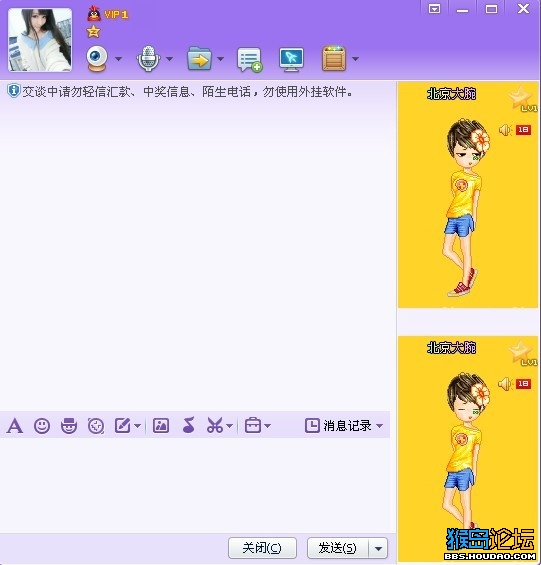Mute the lower QQ show speaker
Screen dimensions: 541x565
point(505,384)
